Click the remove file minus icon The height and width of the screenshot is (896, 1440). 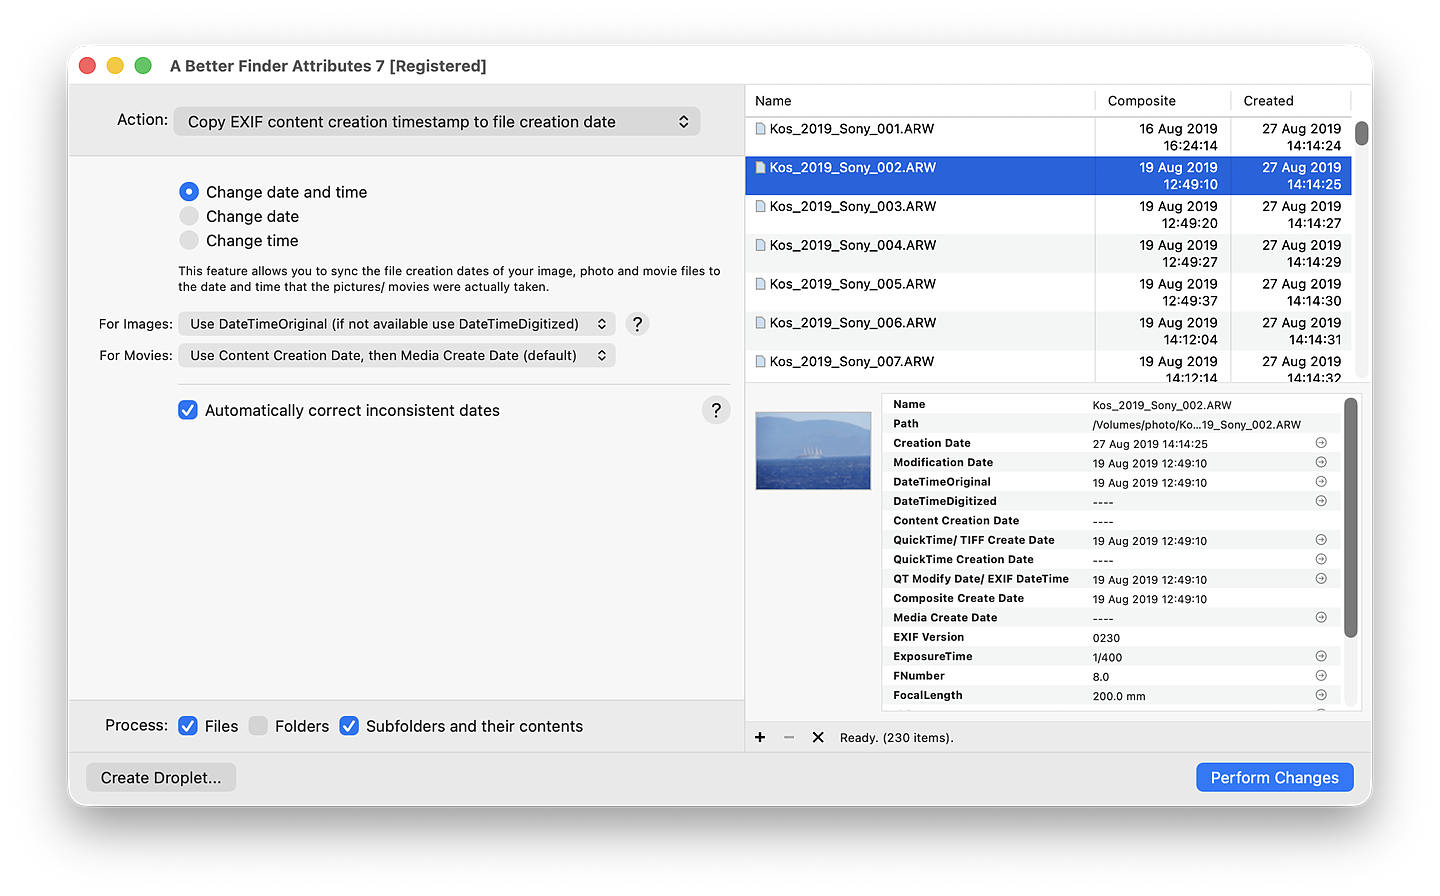pyautogui.click(x=789, y=737)
